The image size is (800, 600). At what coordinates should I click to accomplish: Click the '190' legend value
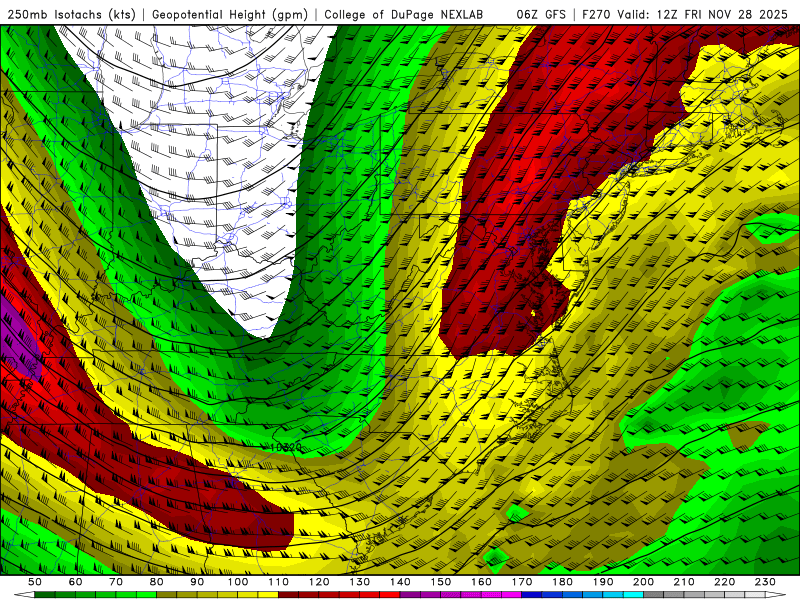[x=603, y=582]
